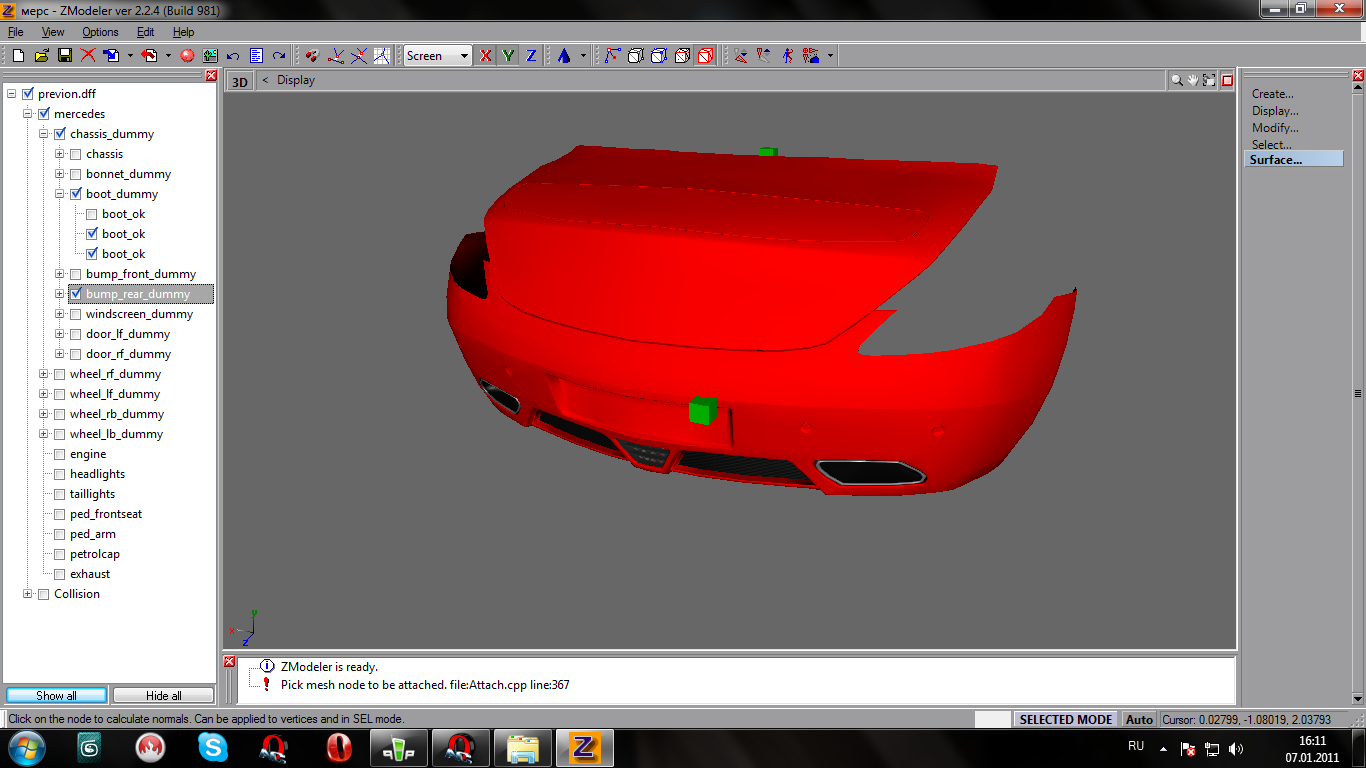Select the viewport pan hand tool
This screenshot has height=768, width=1366.
click(x=1193, y=80)
